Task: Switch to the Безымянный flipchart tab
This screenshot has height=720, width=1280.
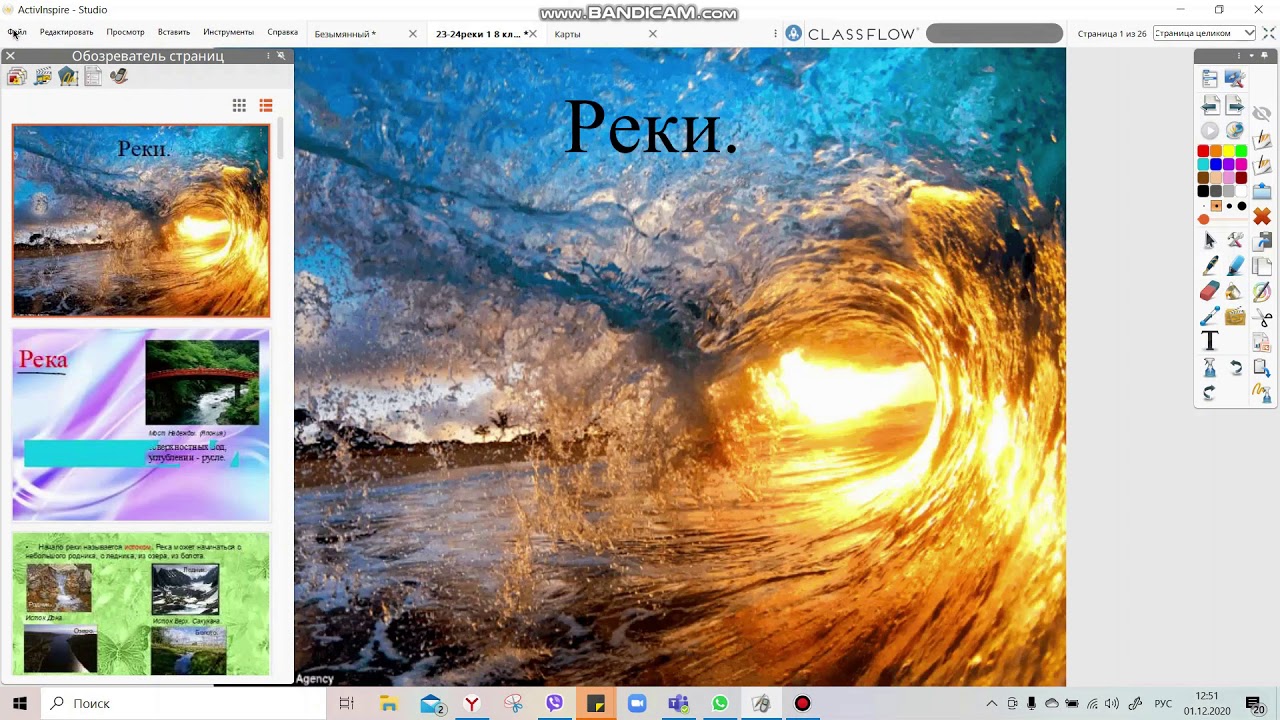Action: (346, 34)
